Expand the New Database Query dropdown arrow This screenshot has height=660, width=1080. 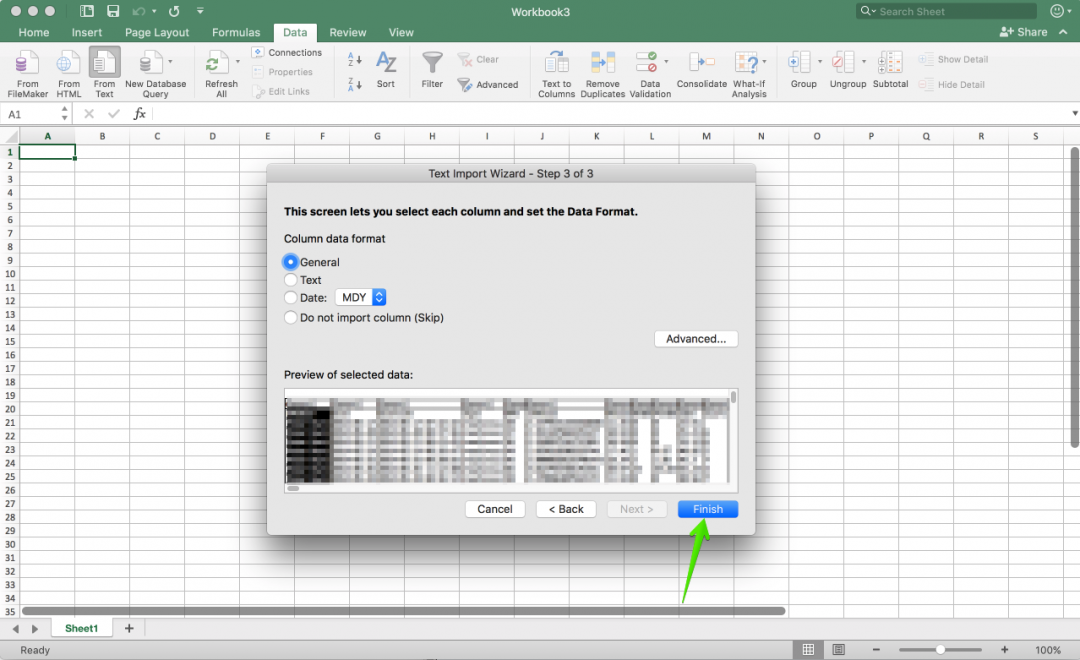(x=170, y=62)
